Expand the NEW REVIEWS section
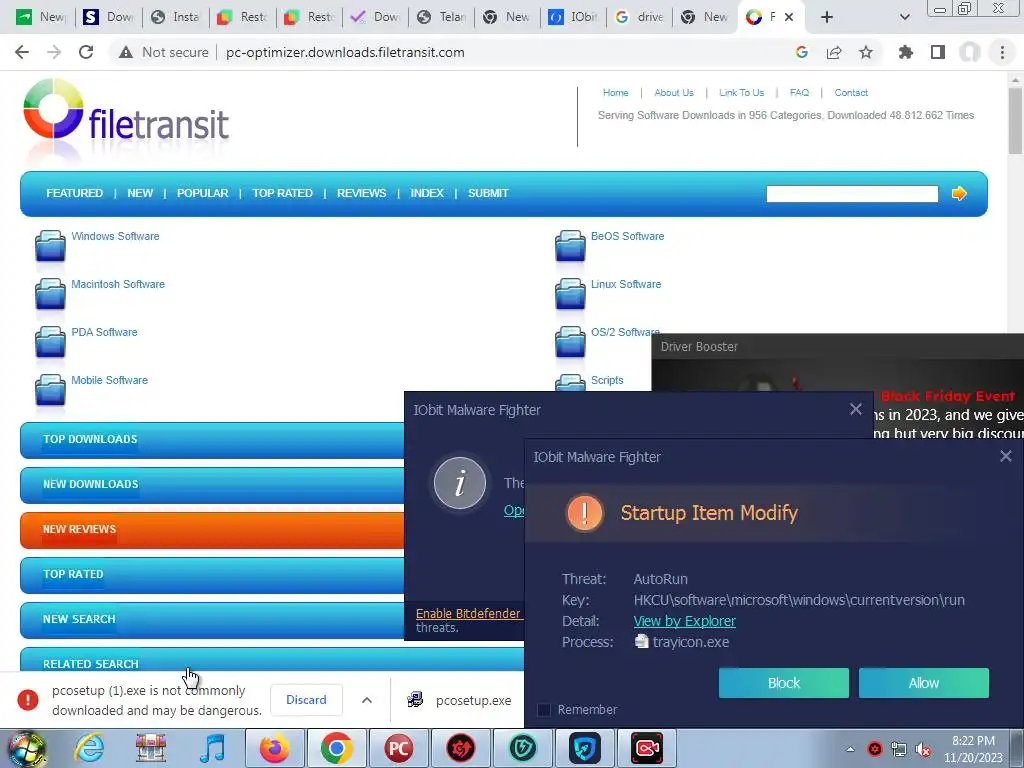 (x=212, y=530)
